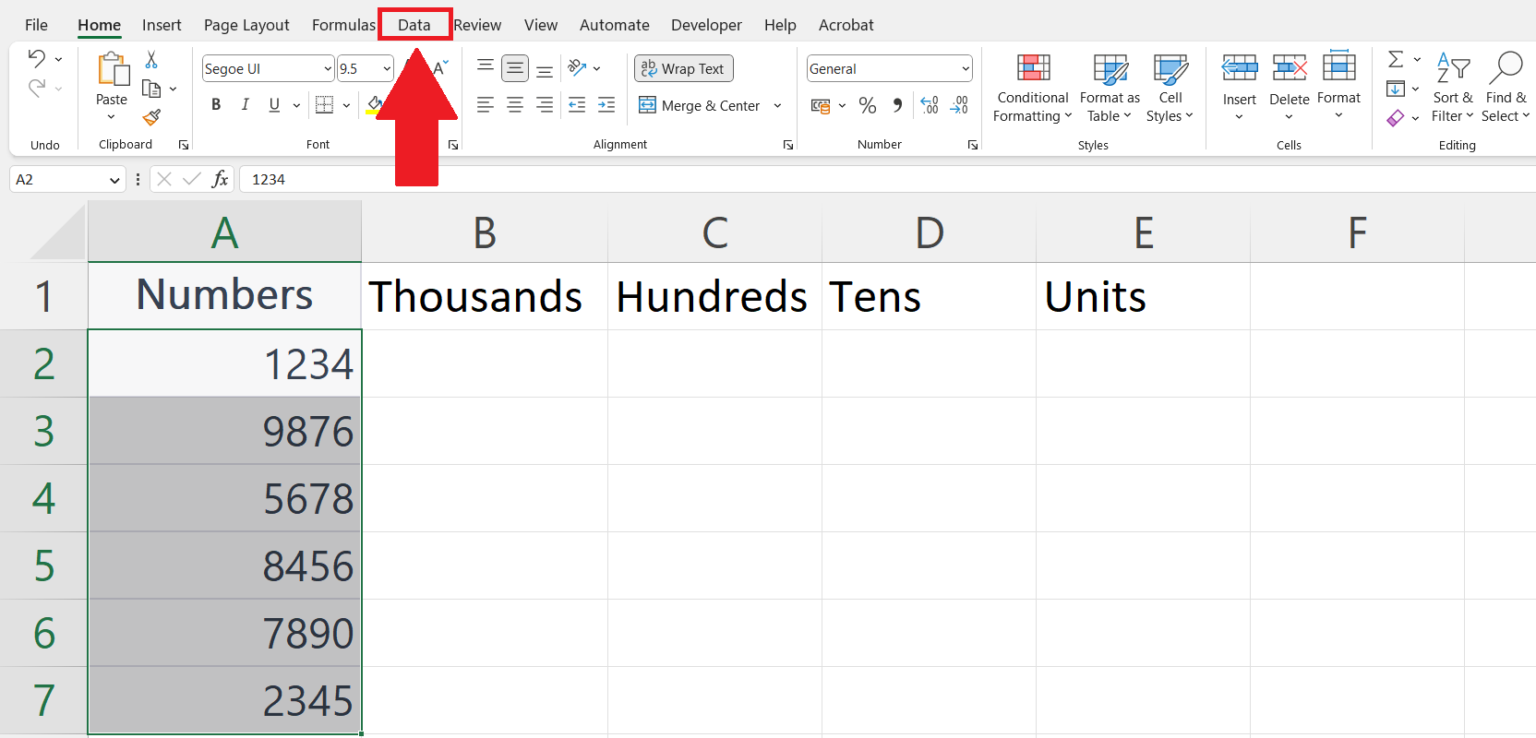Click Decrease Decimal icon

960,105
